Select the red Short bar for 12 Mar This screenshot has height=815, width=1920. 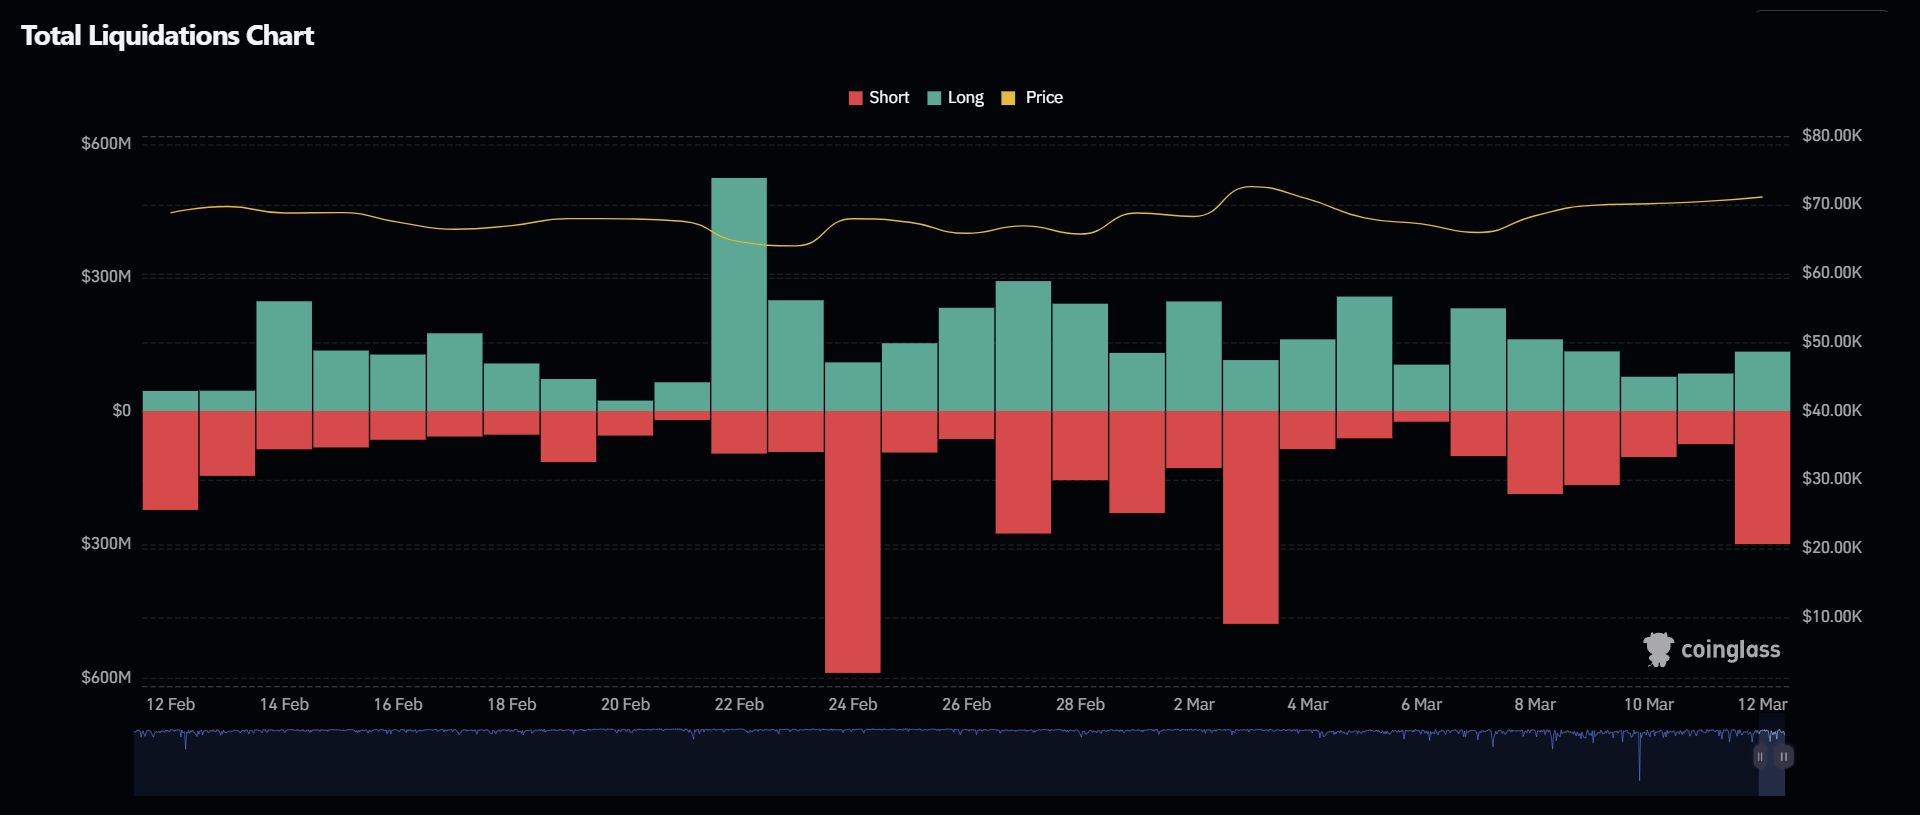coord(1762,477)
